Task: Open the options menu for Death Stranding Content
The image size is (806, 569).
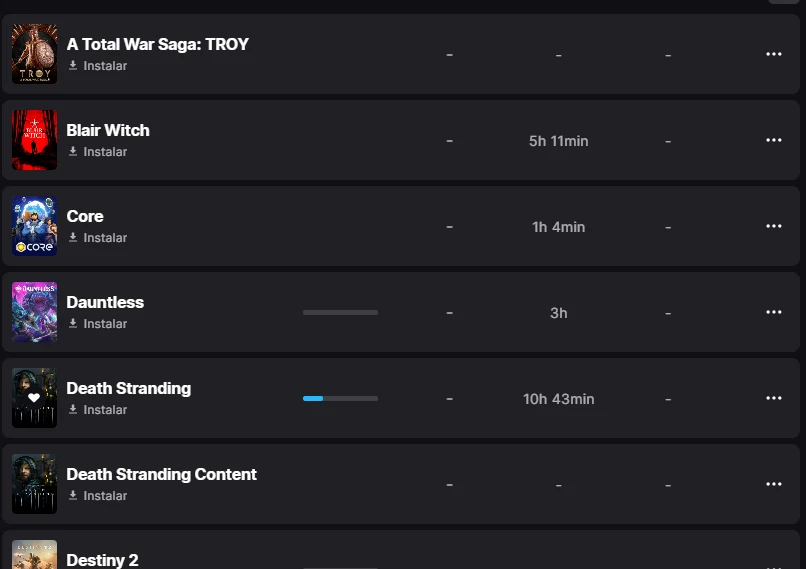Action: tap(773, 484)
